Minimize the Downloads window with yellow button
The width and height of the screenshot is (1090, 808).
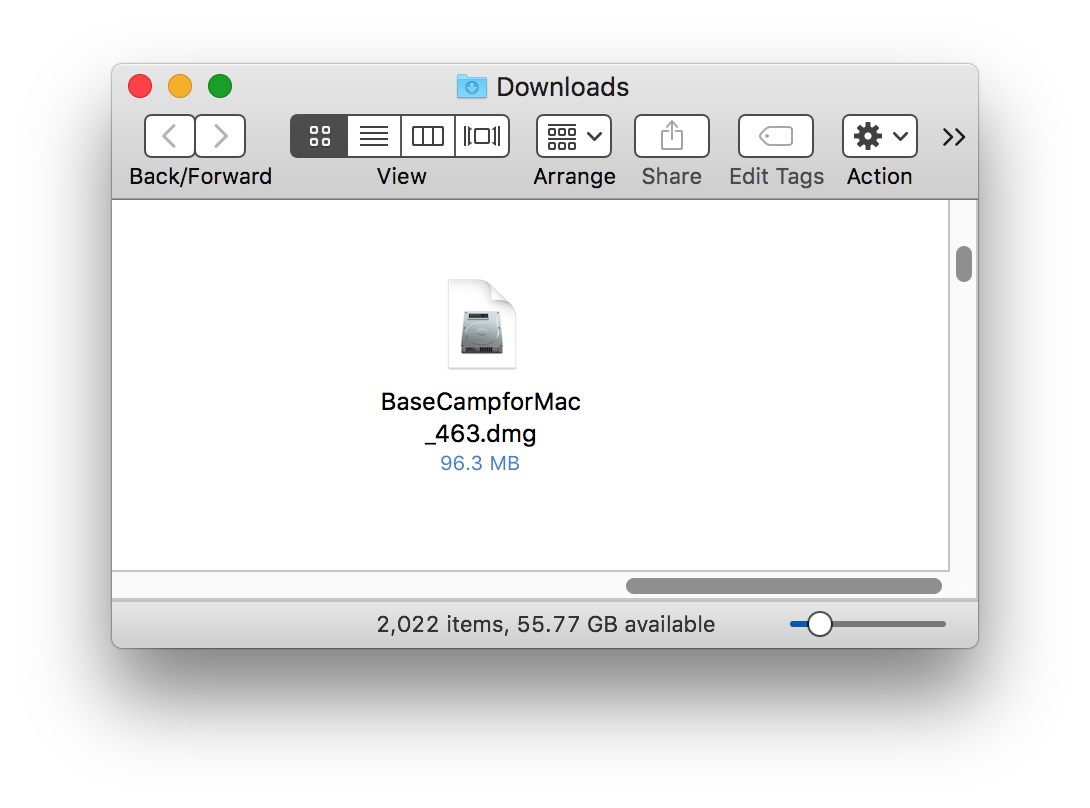pyautogui.click(x=180, y=86)
